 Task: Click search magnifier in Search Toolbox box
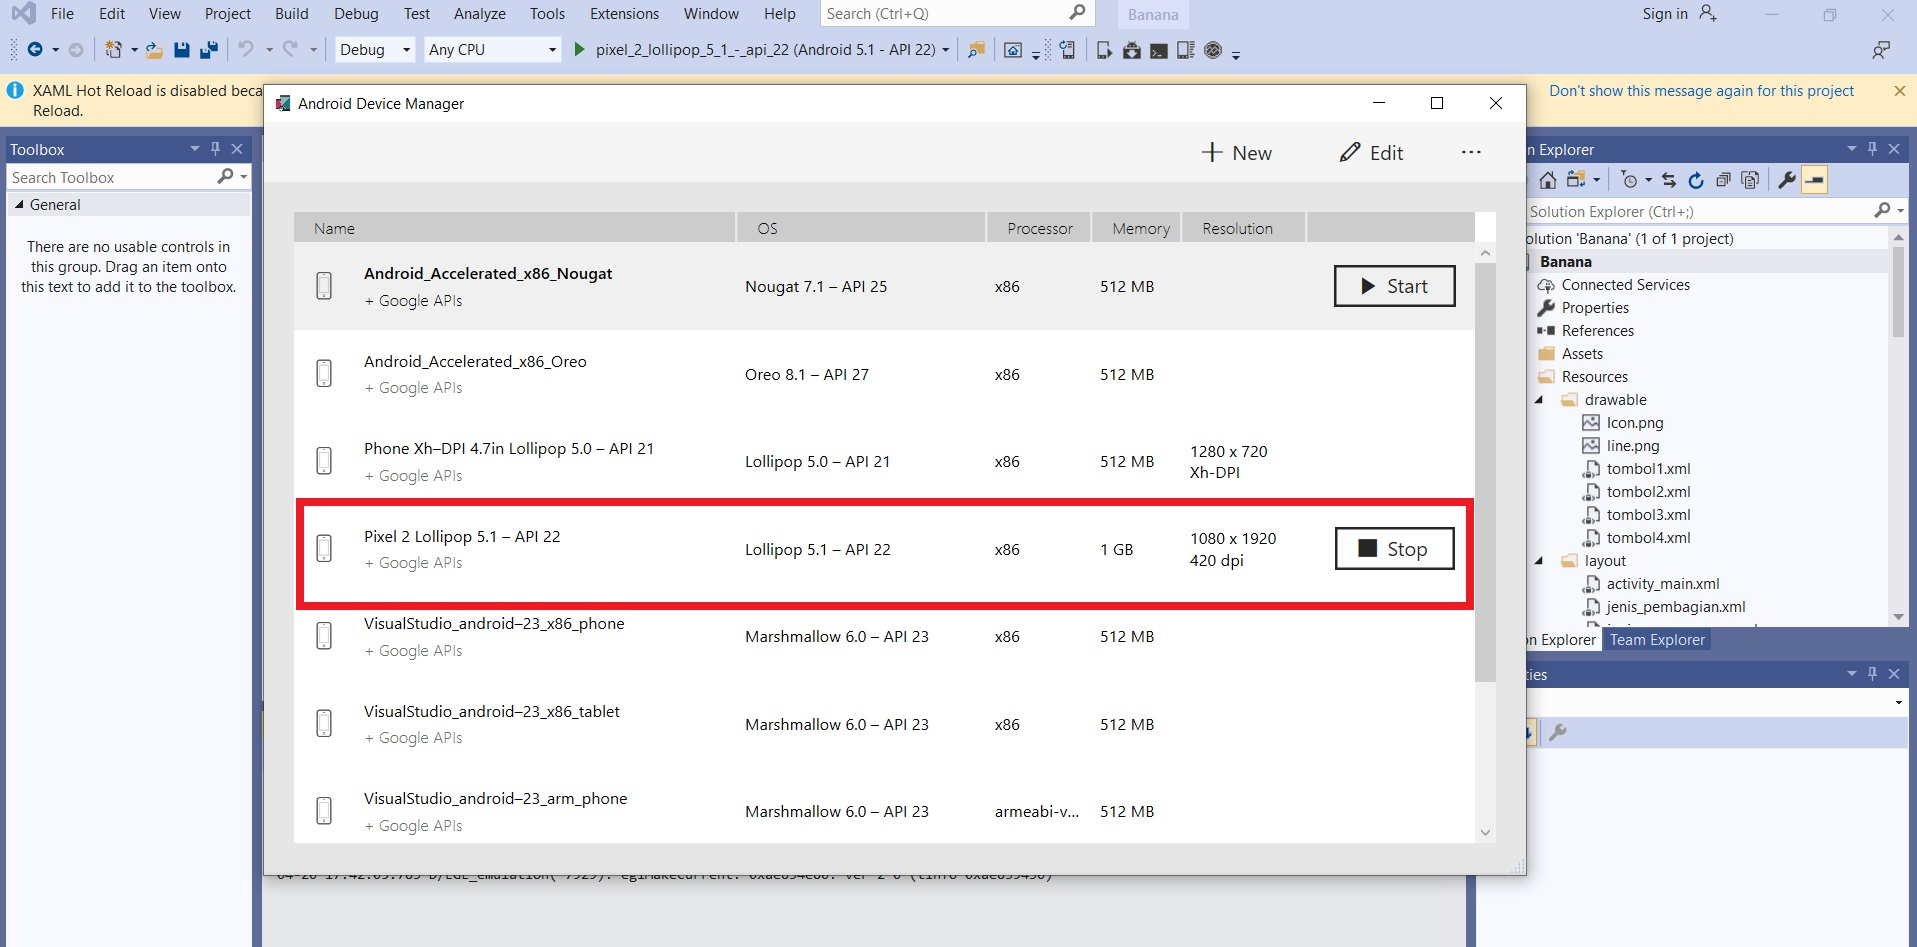pyautogui.click(x=226, y=177)
